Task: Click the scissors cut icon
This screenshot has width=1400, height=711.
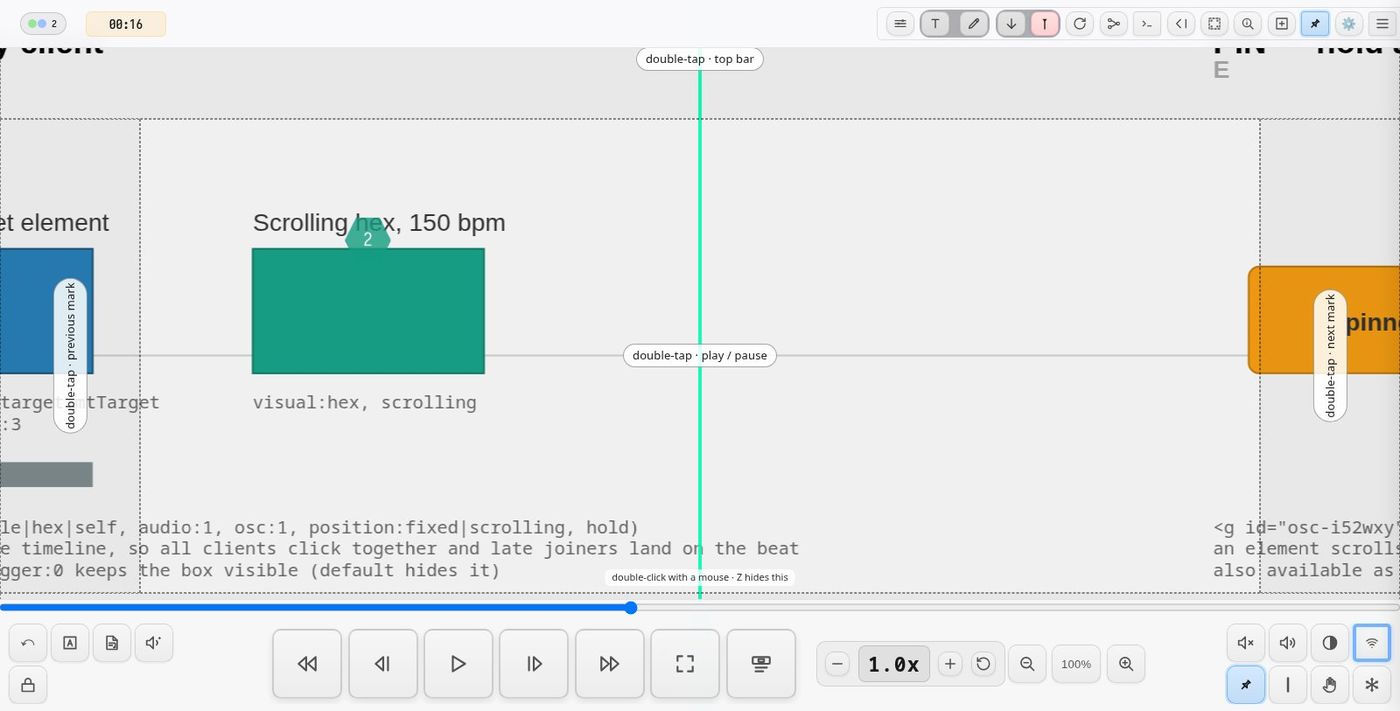Action: pos(1113,24)
